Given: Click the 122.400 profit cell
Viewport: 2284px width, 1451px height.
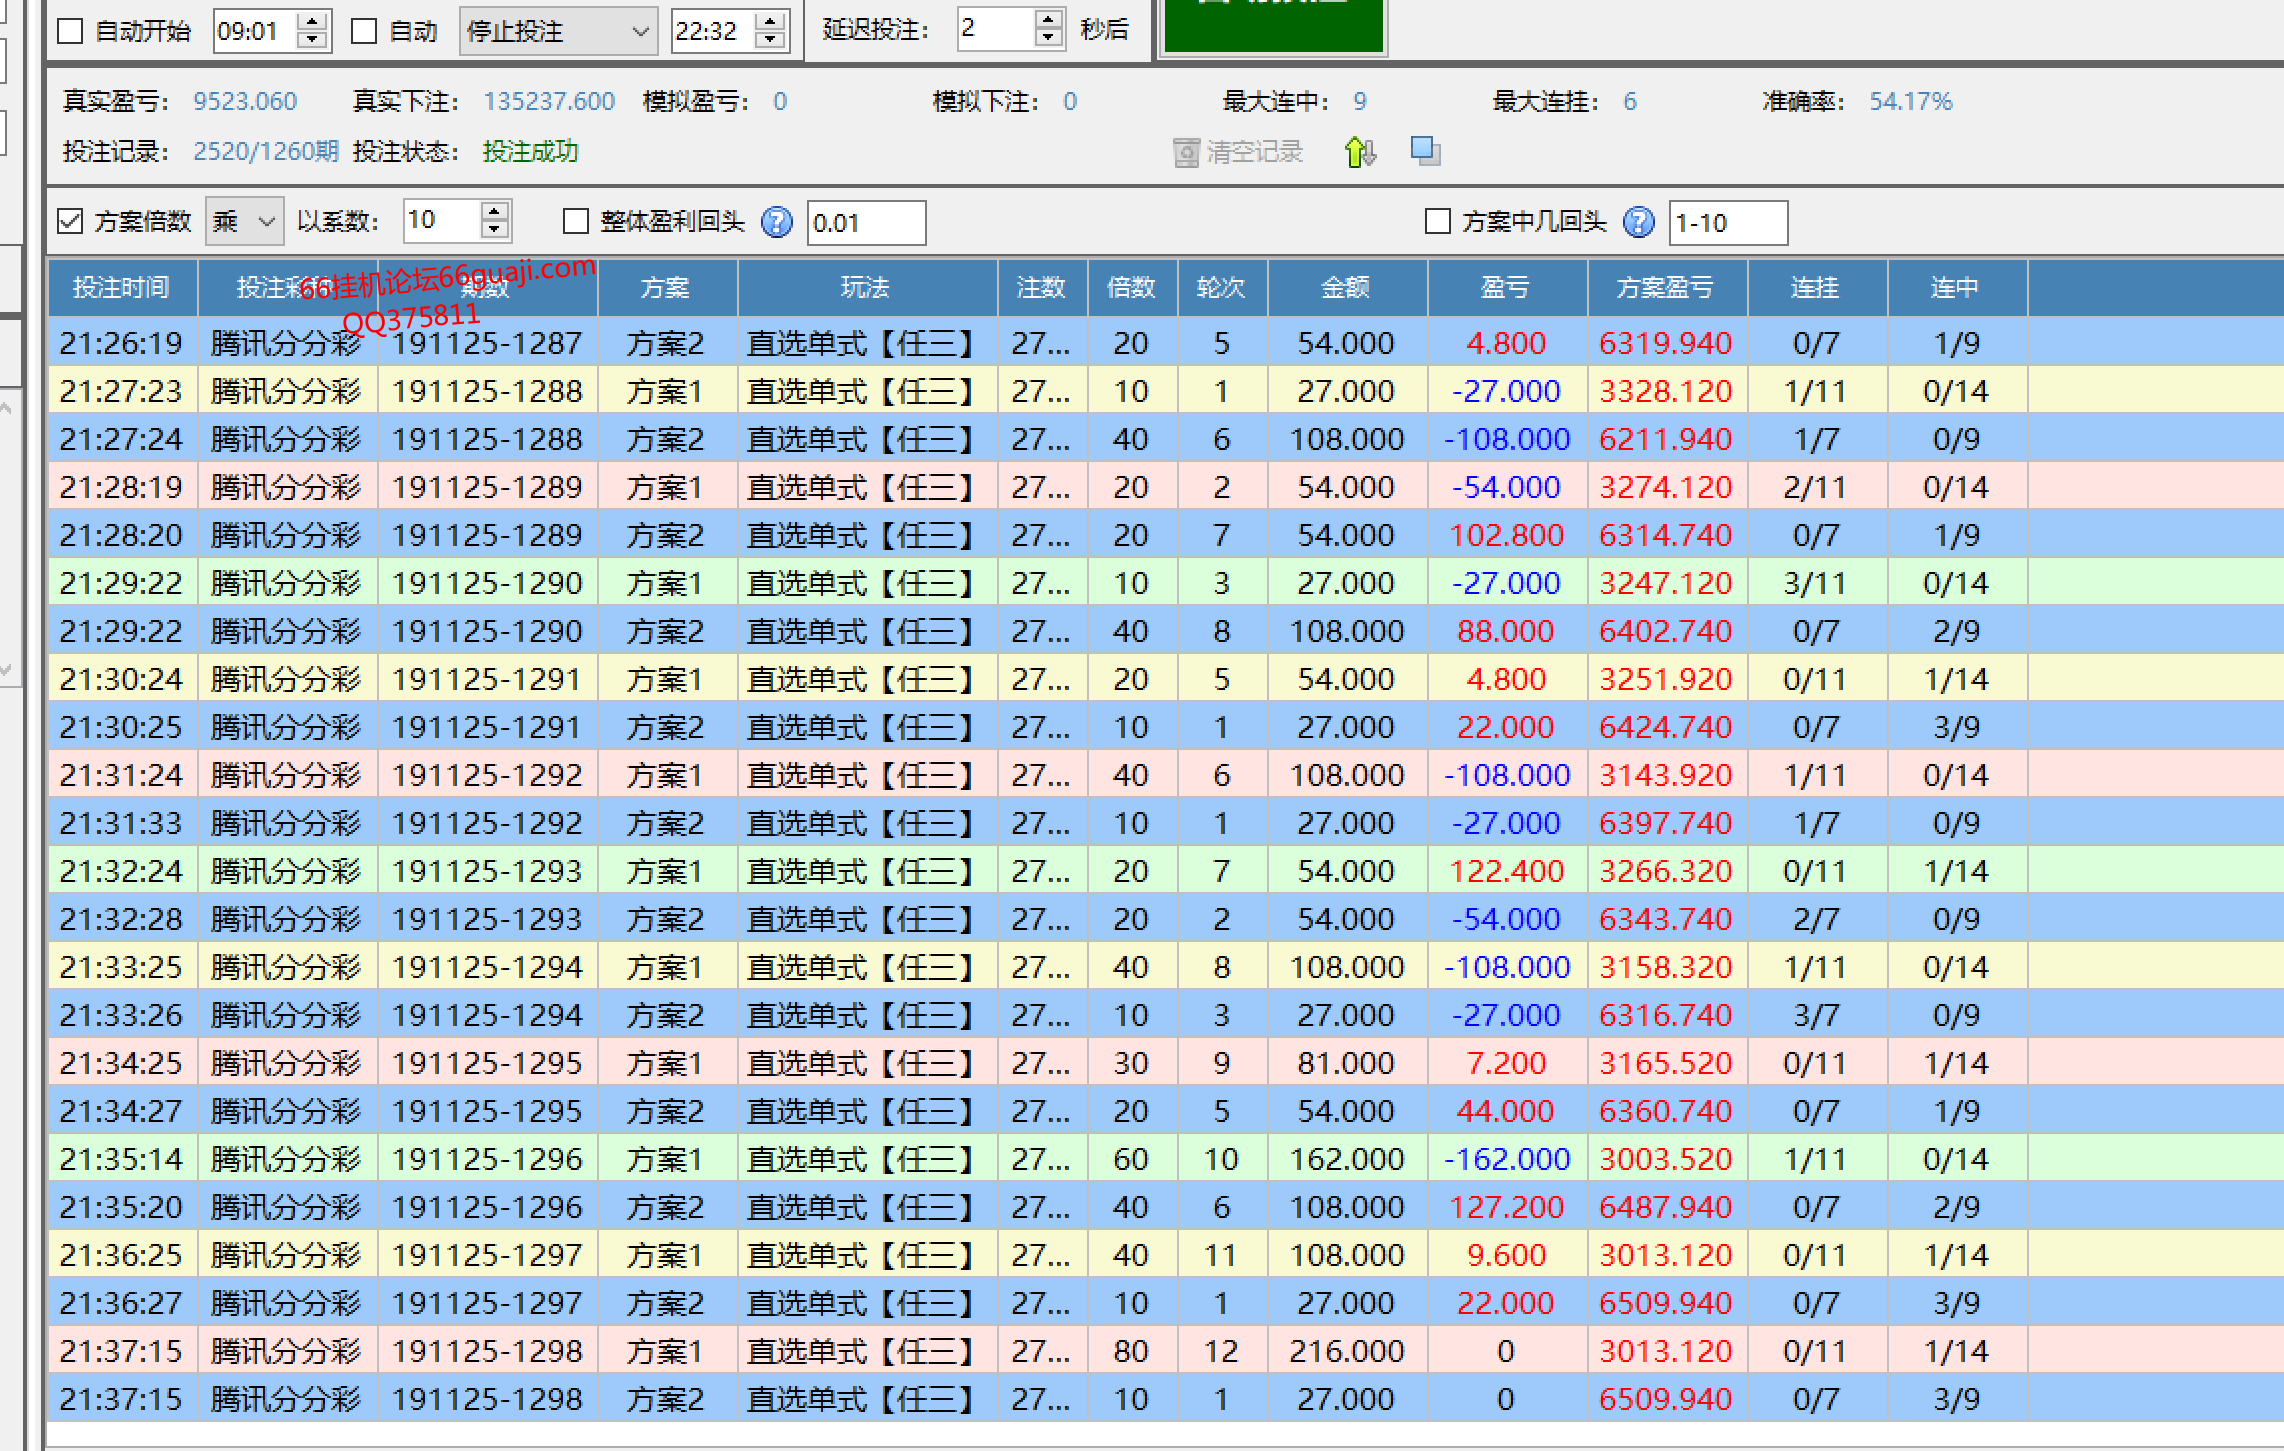Looking at the screenshot, I should 1506,871.
